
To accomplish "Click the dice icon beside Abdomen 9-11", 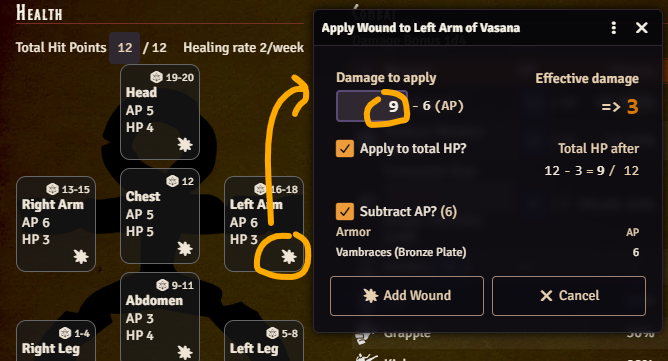I will coord(162,285).
